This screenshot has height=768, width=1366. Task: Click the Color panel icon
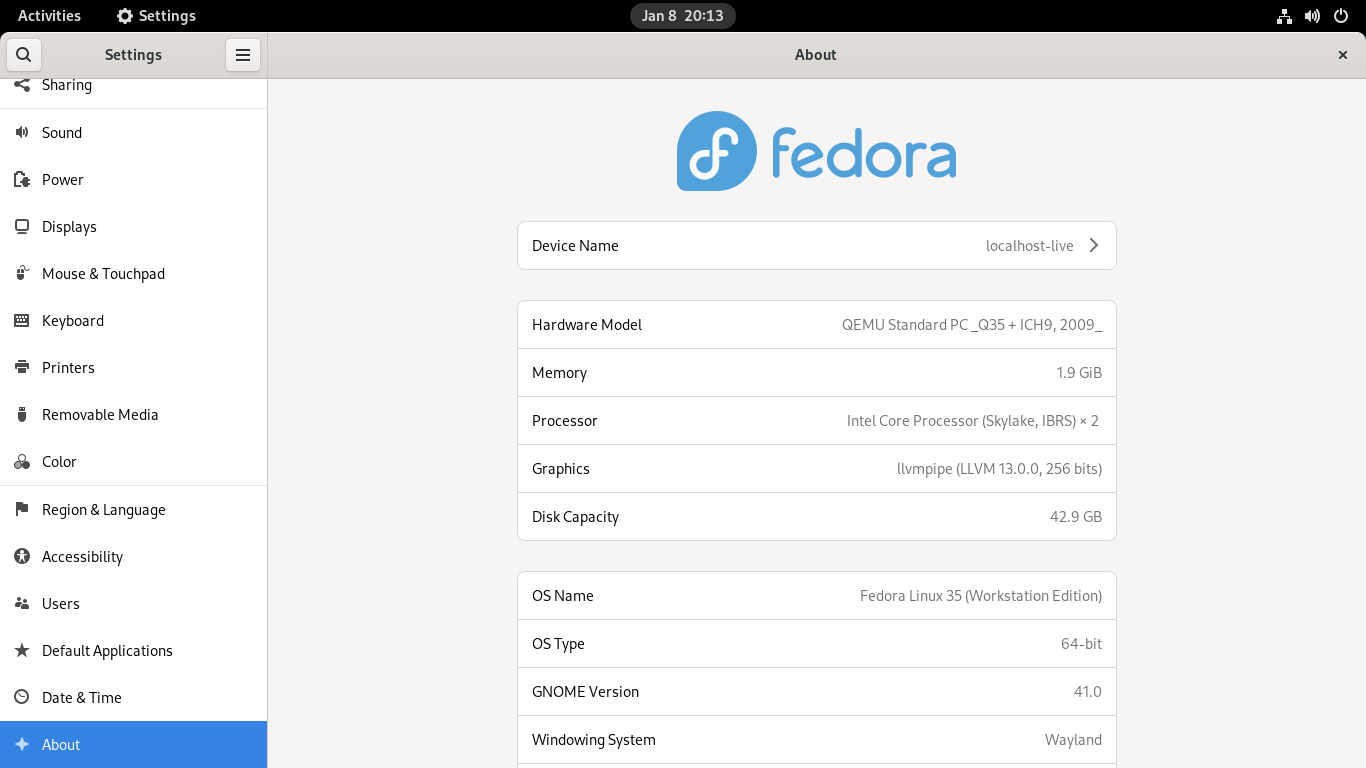coord(22,461)
